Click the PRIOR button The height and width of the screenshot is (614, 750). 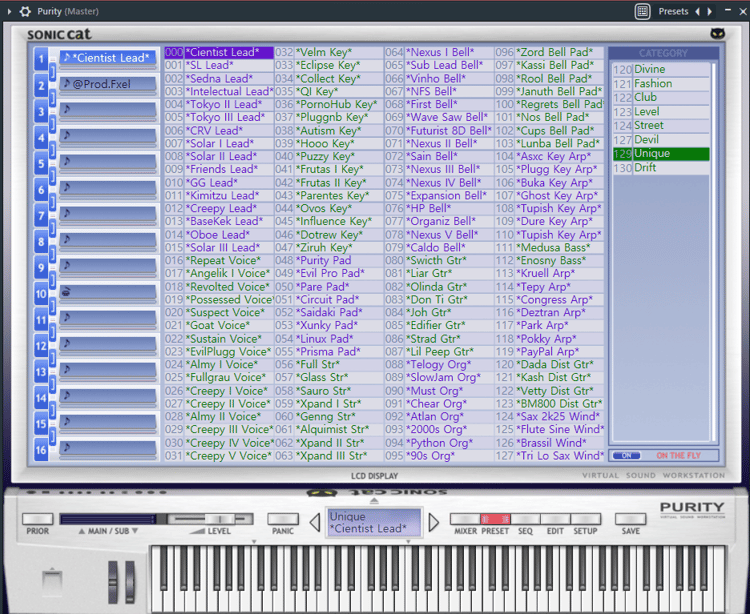tap(37, 519)
